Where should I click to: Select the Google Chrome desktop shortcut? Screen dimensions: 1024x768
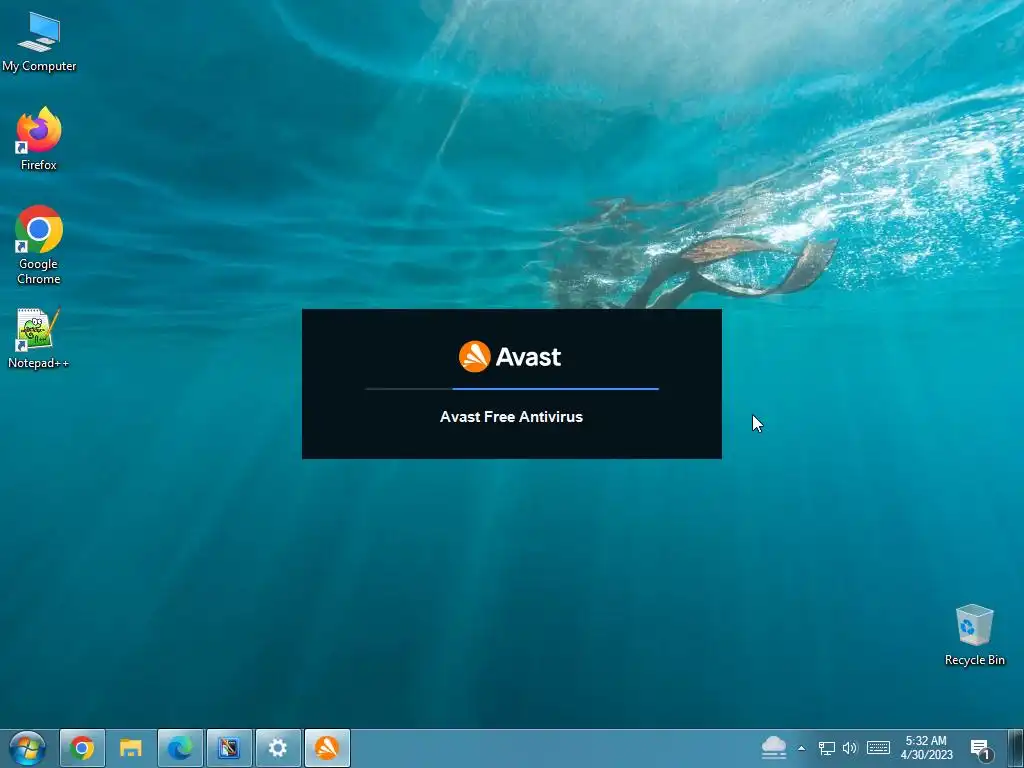point(39,246)
